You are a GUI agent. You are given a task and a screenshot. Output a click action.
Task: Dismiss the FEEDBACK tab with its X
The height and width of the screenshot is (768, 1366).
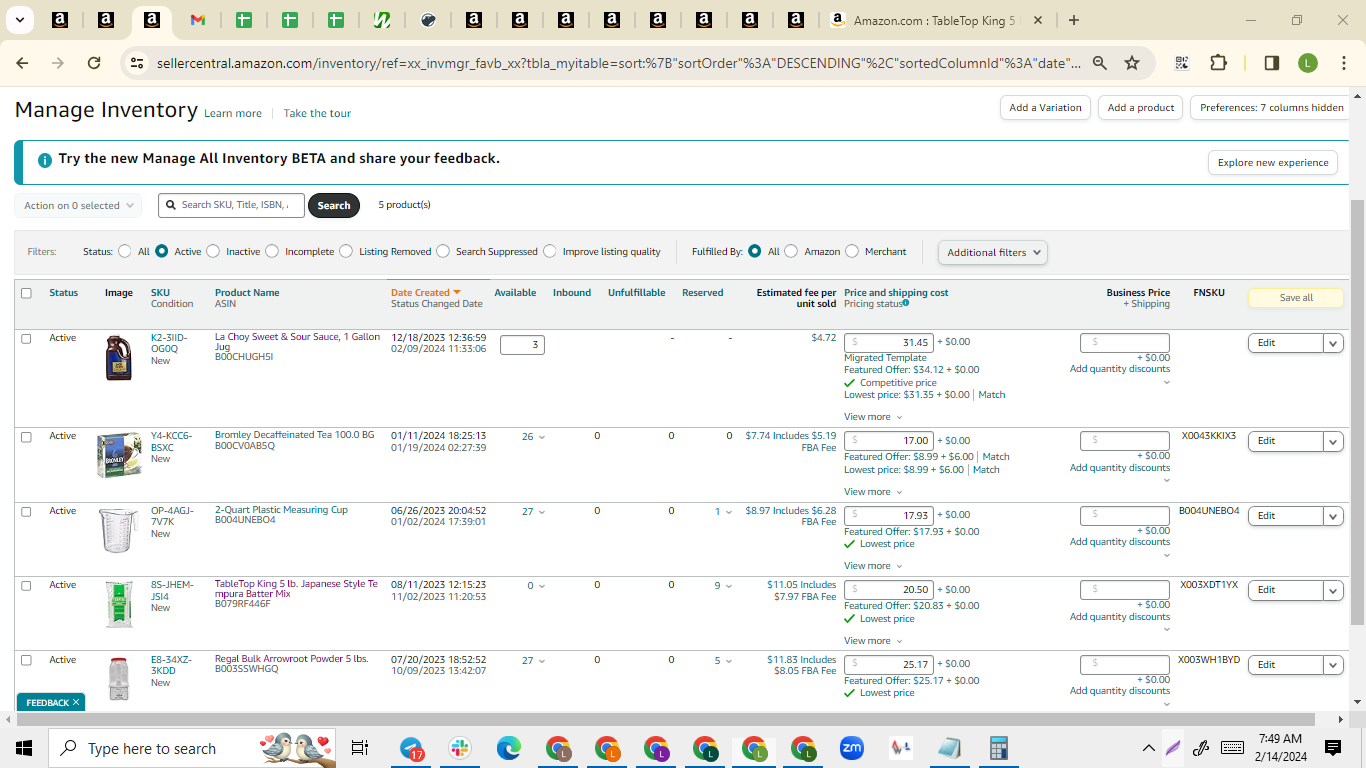click(75, 703)
